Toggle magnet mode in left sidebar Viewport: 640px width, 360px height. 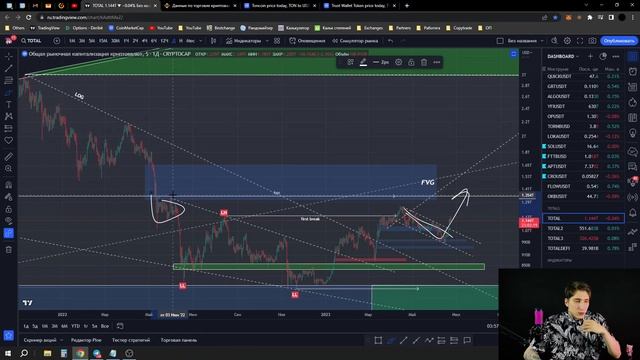9,185
